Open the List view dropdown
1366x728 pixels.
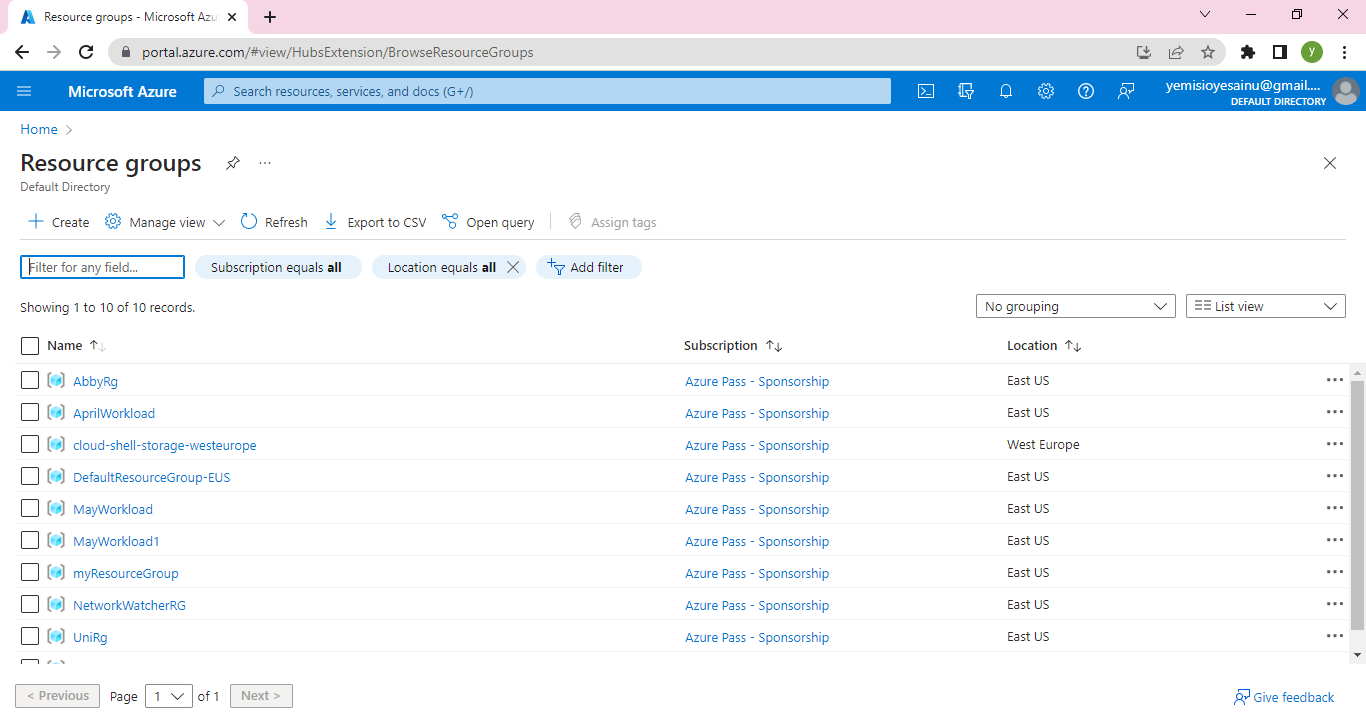tap(1265, 307)
